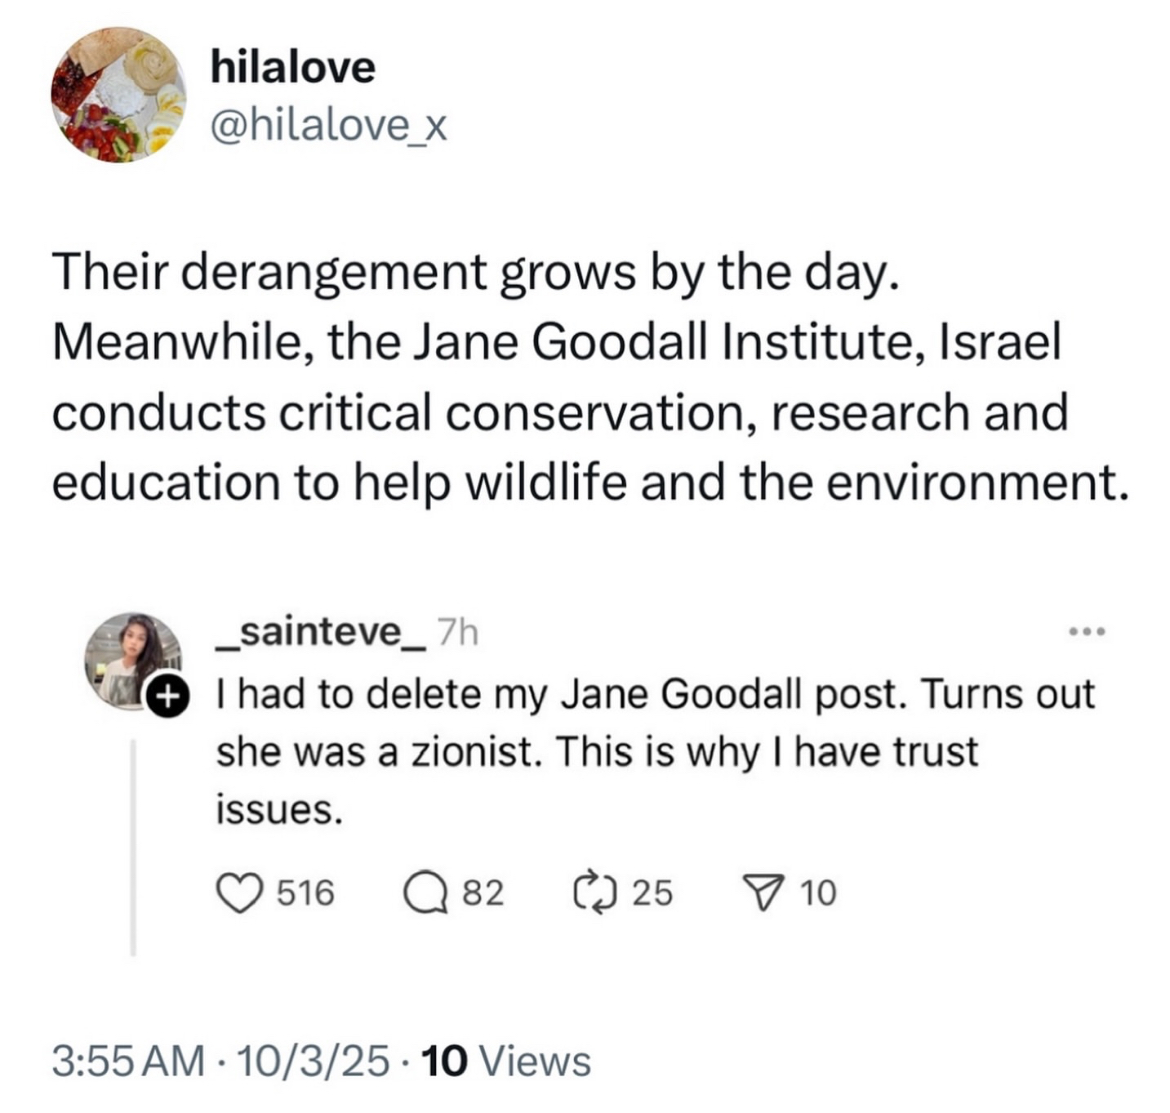Share the post with paper plane icon

pos(762,893)
